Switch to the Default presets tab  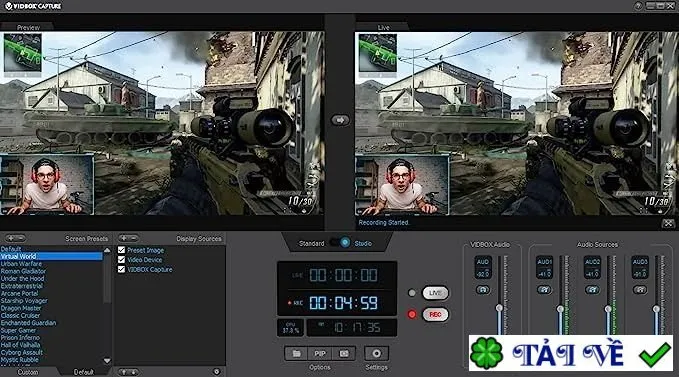click(84, 372)
